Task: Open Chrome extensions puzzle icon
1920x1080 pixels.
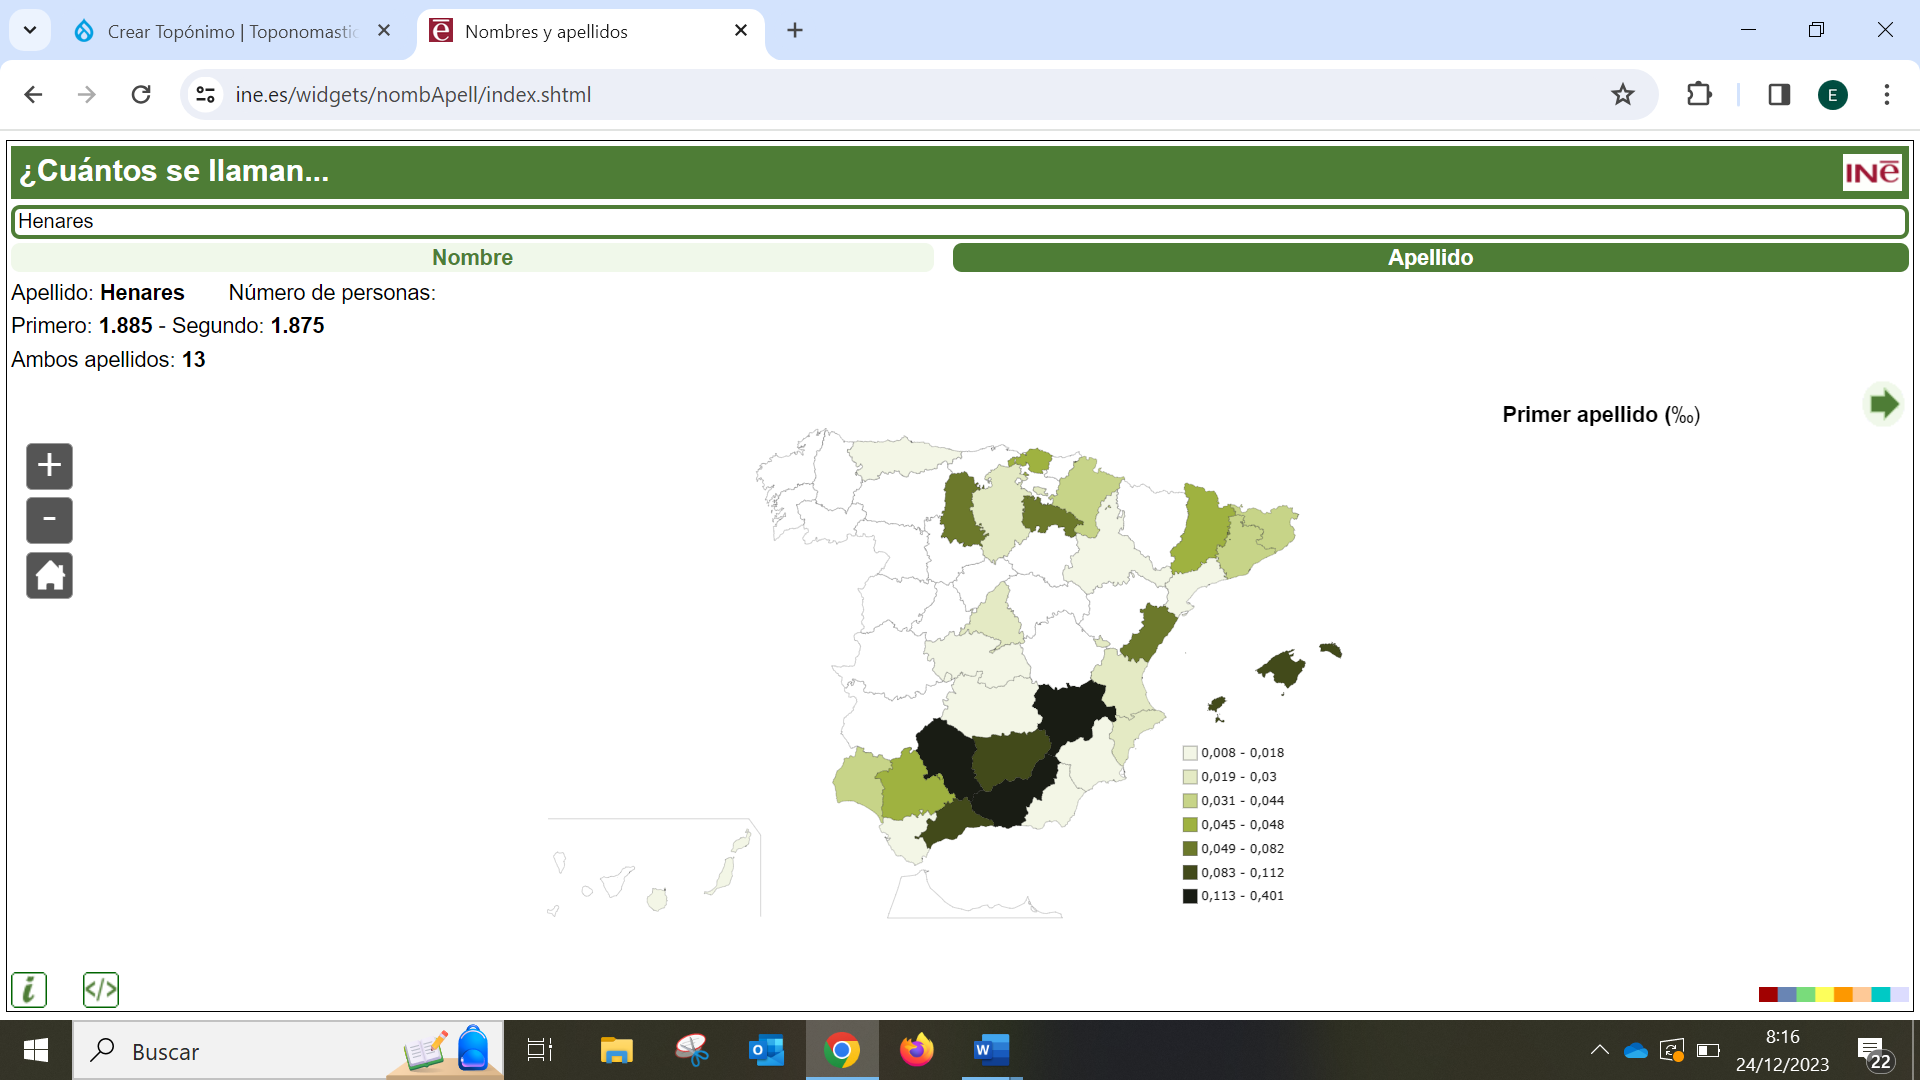Action: click(1699, 94)
